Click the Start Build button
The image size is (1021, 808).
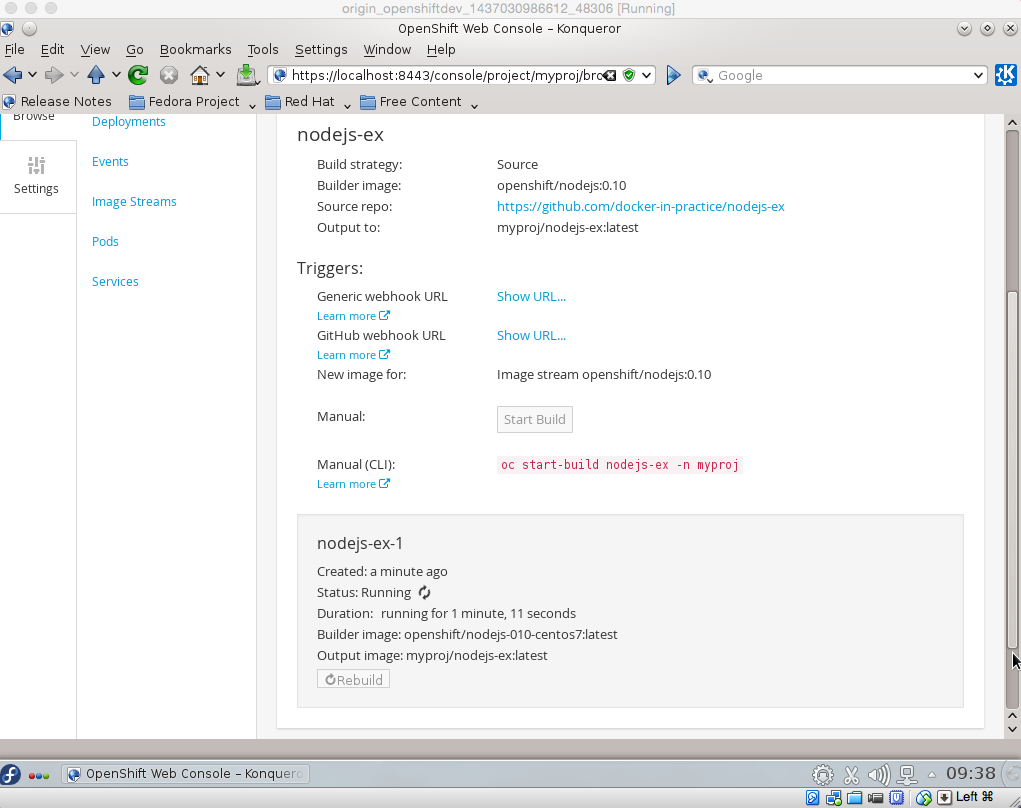click(535, 419)
